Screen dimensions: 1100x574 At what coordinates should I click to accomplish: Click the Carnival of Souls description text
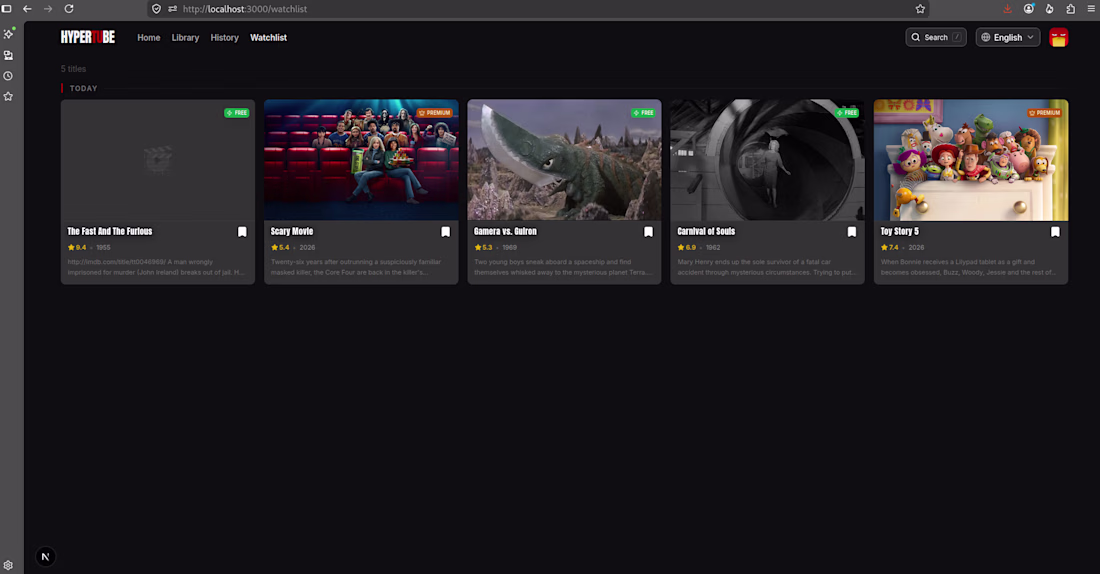click(x=766, y=267)
